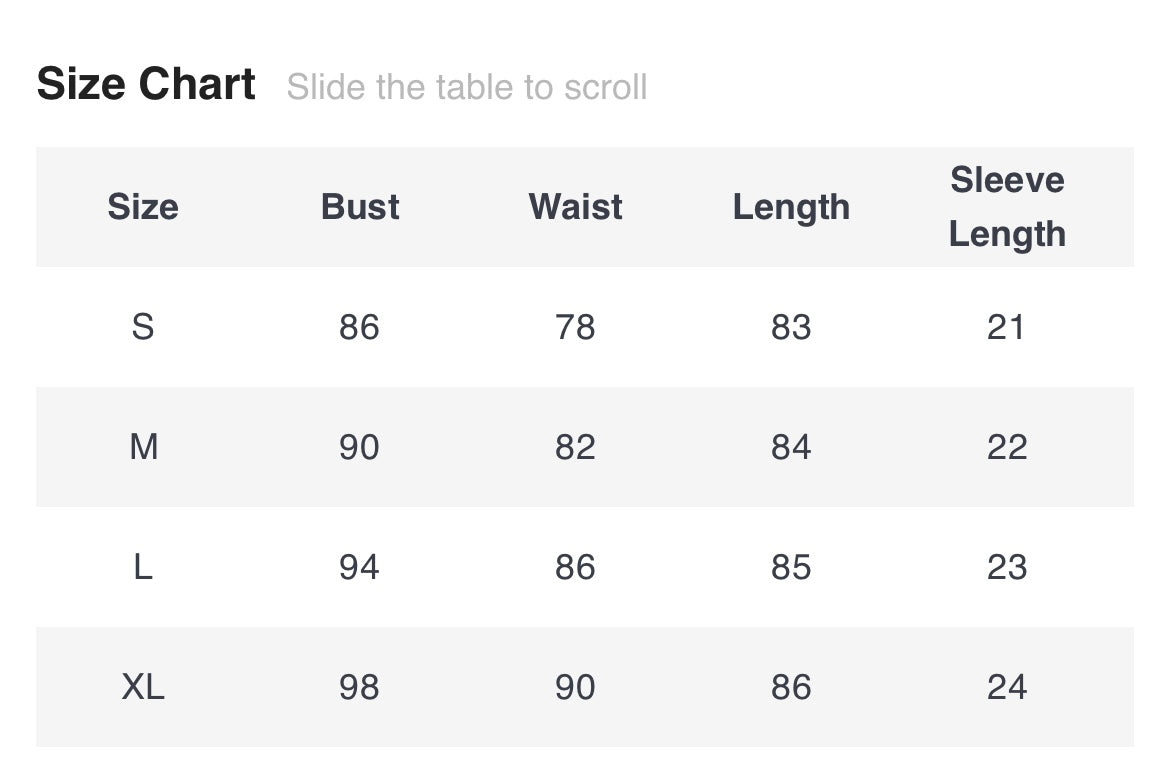Screen dimensions: 1170x763
Task: Click the L size row label
Action: (143, 567)
